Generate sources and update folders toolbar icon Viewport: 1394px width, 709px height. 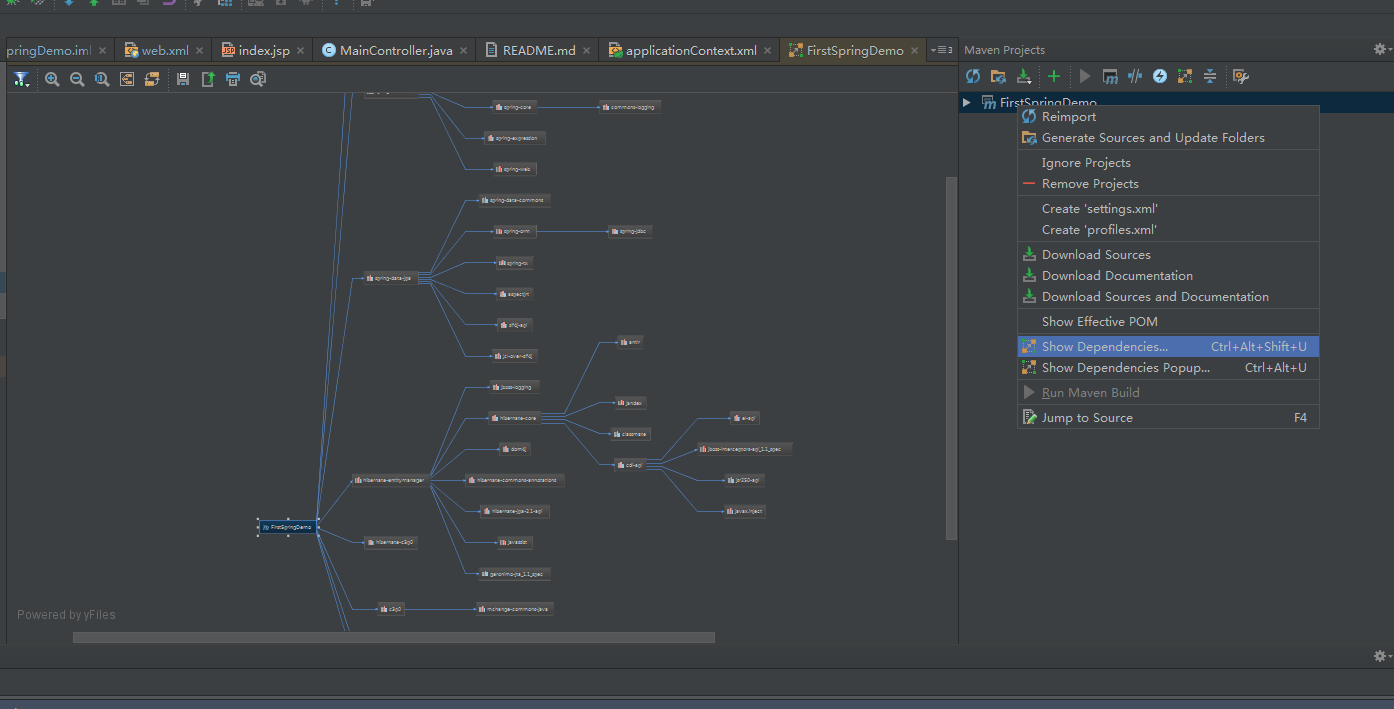tap(998, 76)
